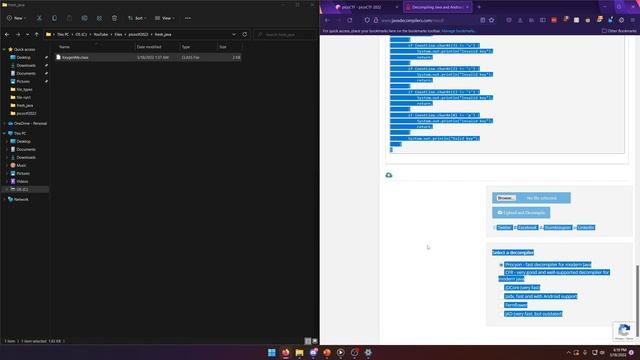Click the taskbar clock and date
The height and width of the screenshot is (360, 640).
coord(619,353)
